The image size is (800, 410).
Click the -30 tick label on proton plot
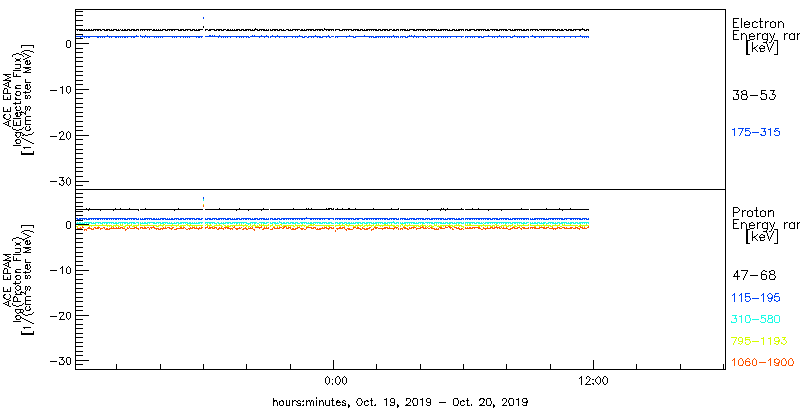[x=60, y=361]
